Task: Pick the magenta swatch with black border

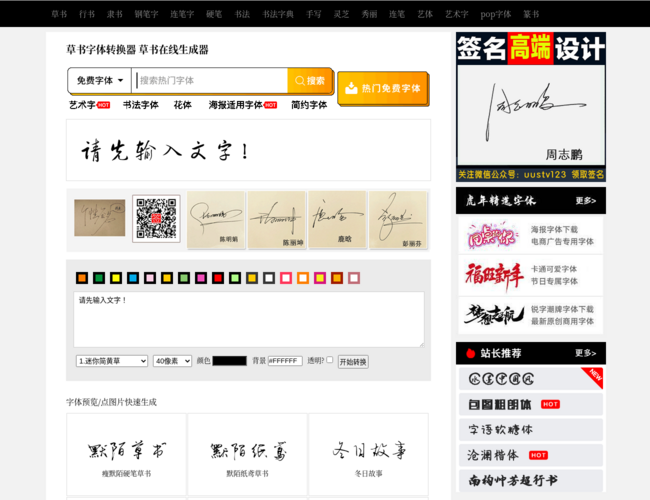Action: 201,278
